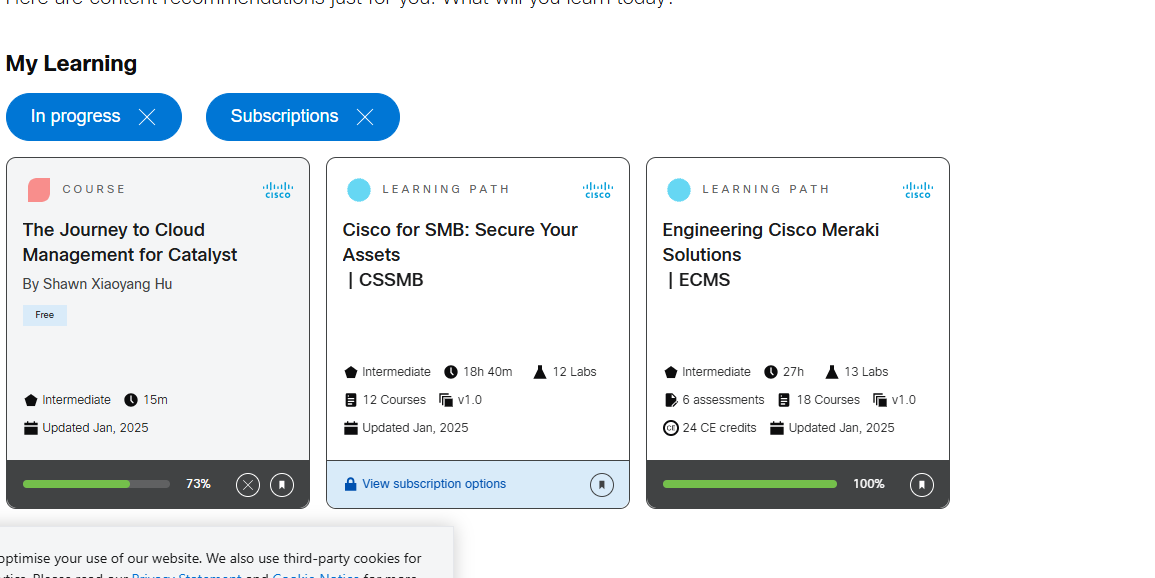
Task: Open View subscription options
Action: (428, 484)
